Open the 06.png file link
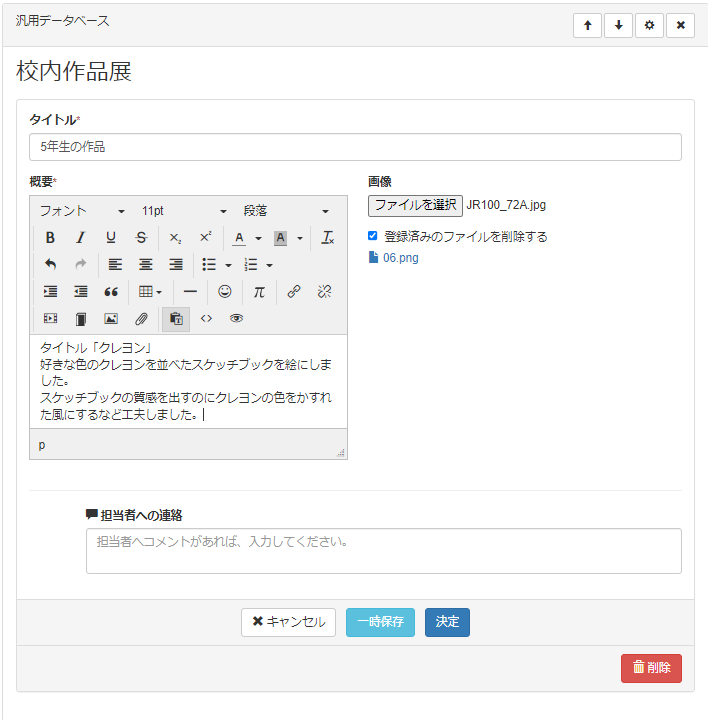Image resolution: width=708 pixels, height=720 pixels. pos(400,258)
